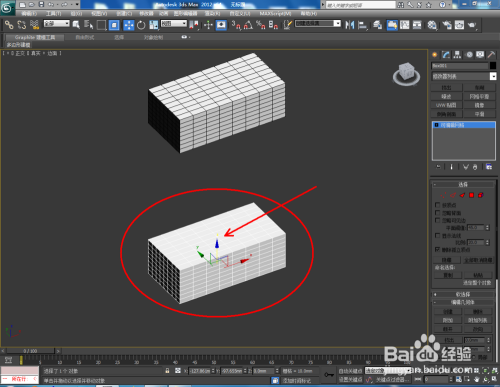
Task: Click the 全部取消隐藏 button
Action: [478, 260]
